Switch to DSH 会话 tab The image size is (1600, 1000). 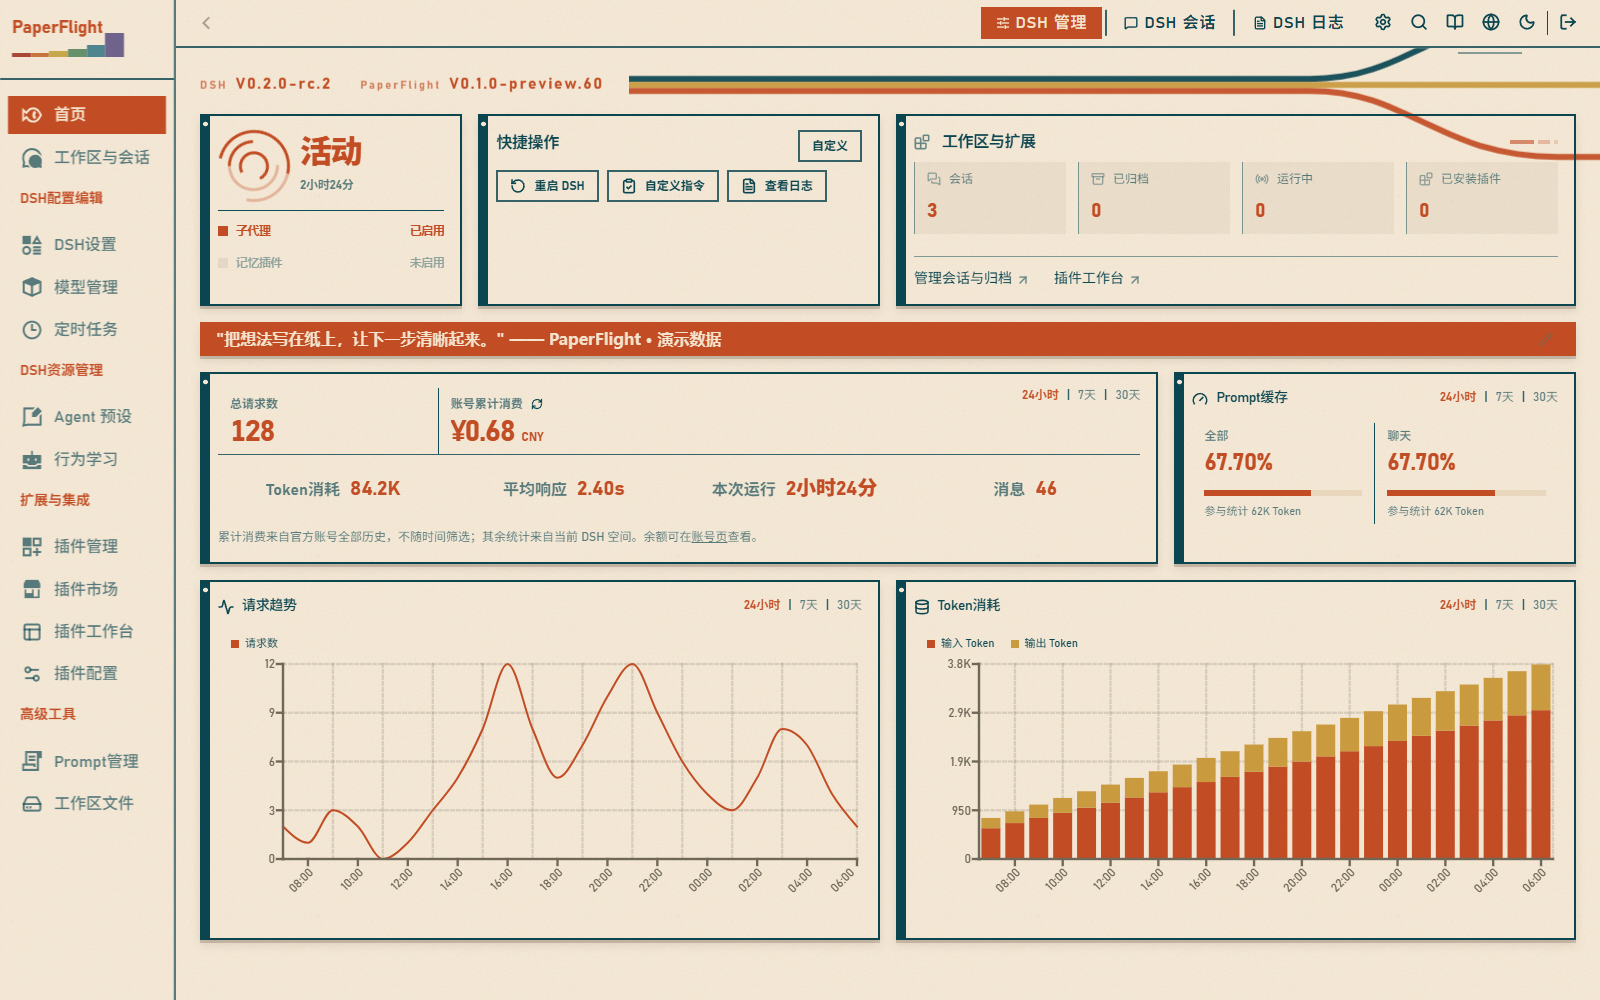(x=1169, y=23)
